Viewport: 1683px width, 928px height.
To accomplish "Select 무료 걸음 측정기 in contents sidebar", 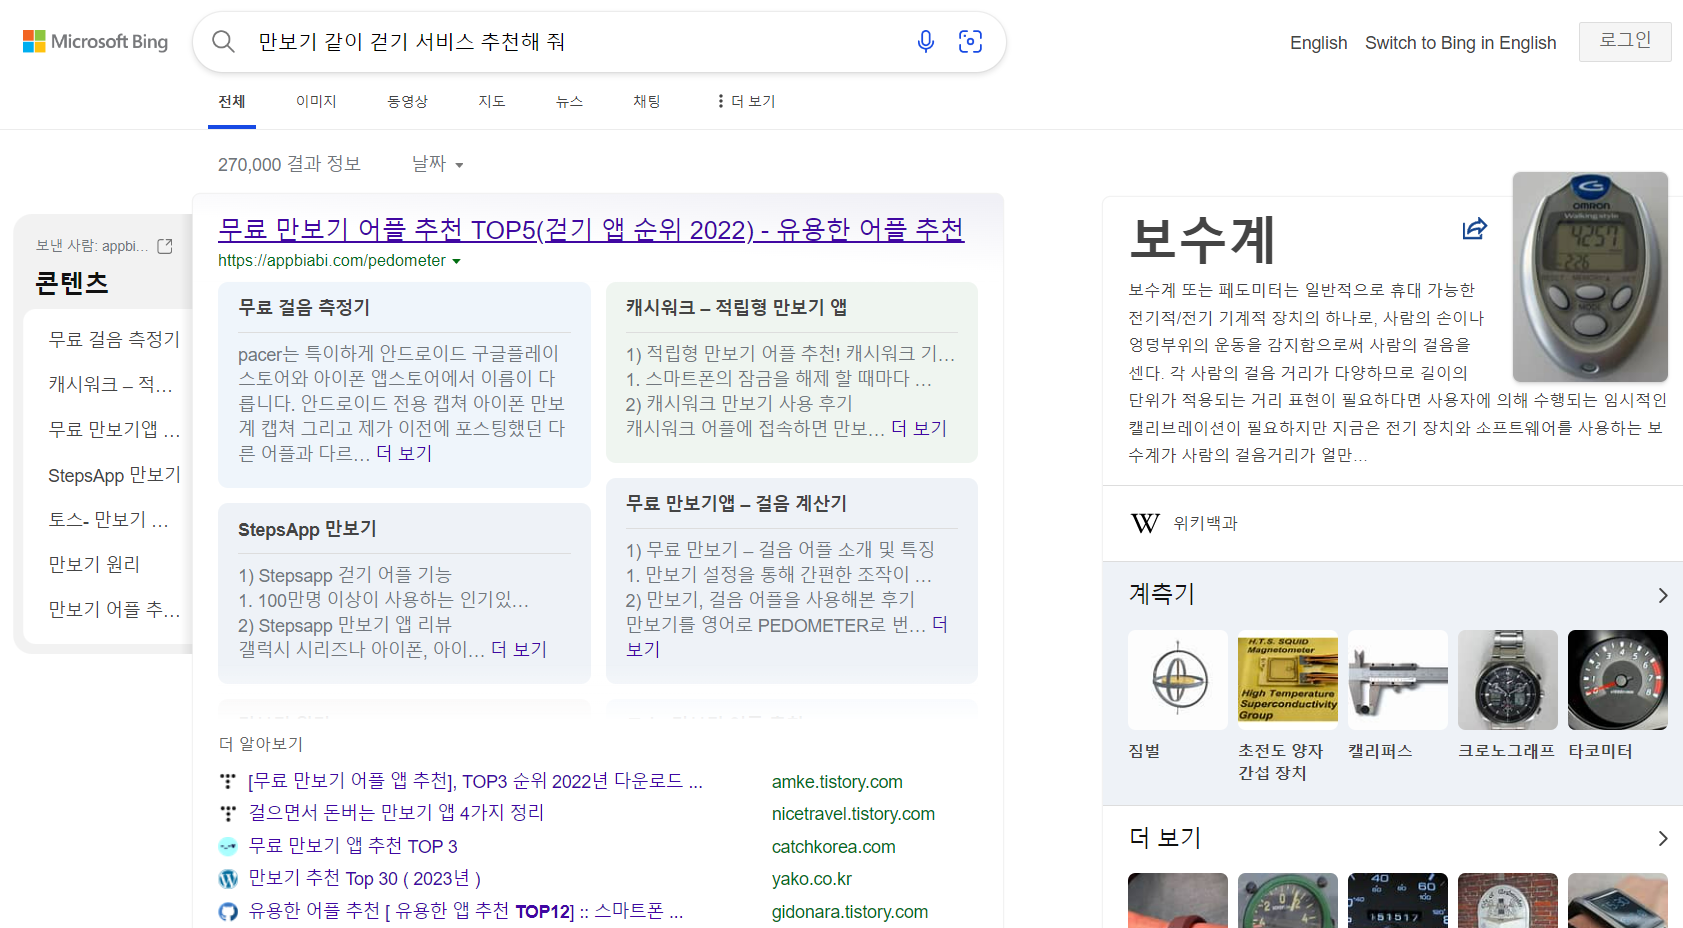I will (x=114, y=339).
